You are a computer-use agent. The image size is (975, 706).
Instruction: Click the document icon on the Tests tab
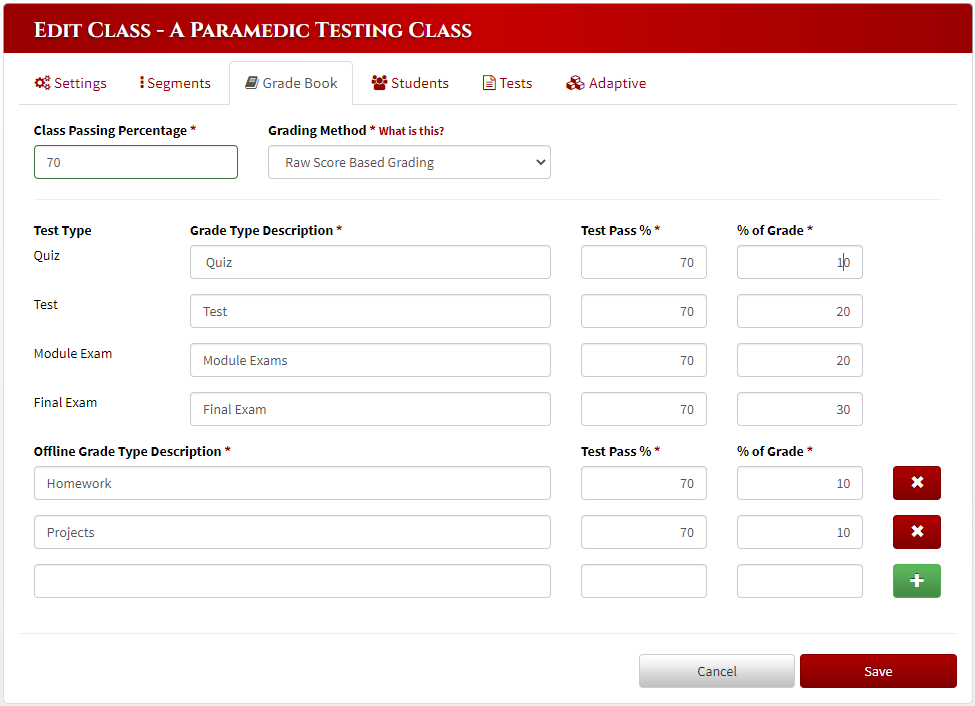(487, 83)
